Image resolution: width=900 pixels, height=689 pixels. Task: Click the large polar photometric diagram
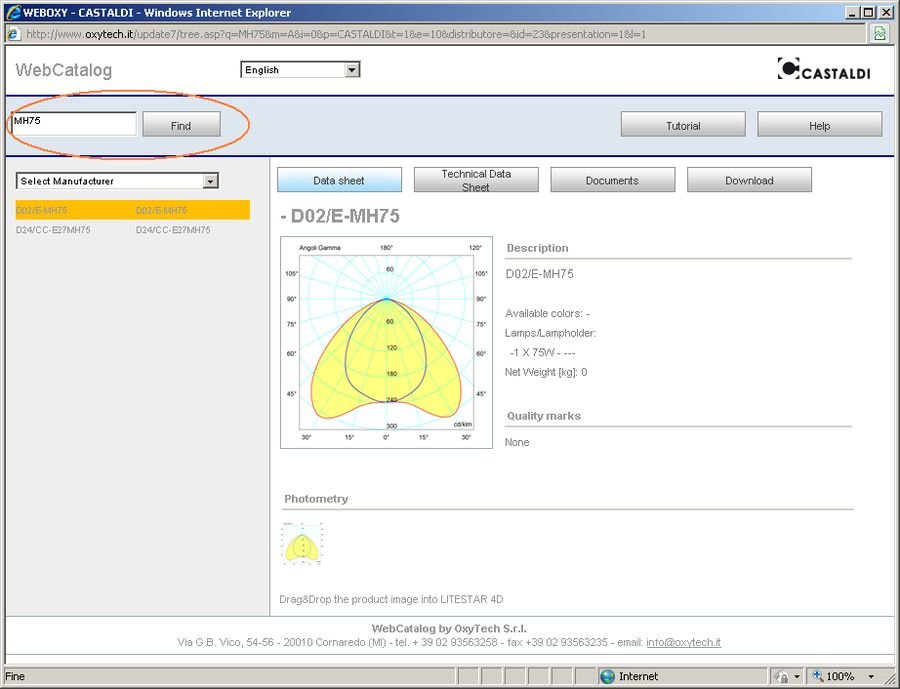pyautogui.click(x=386, y=342)
